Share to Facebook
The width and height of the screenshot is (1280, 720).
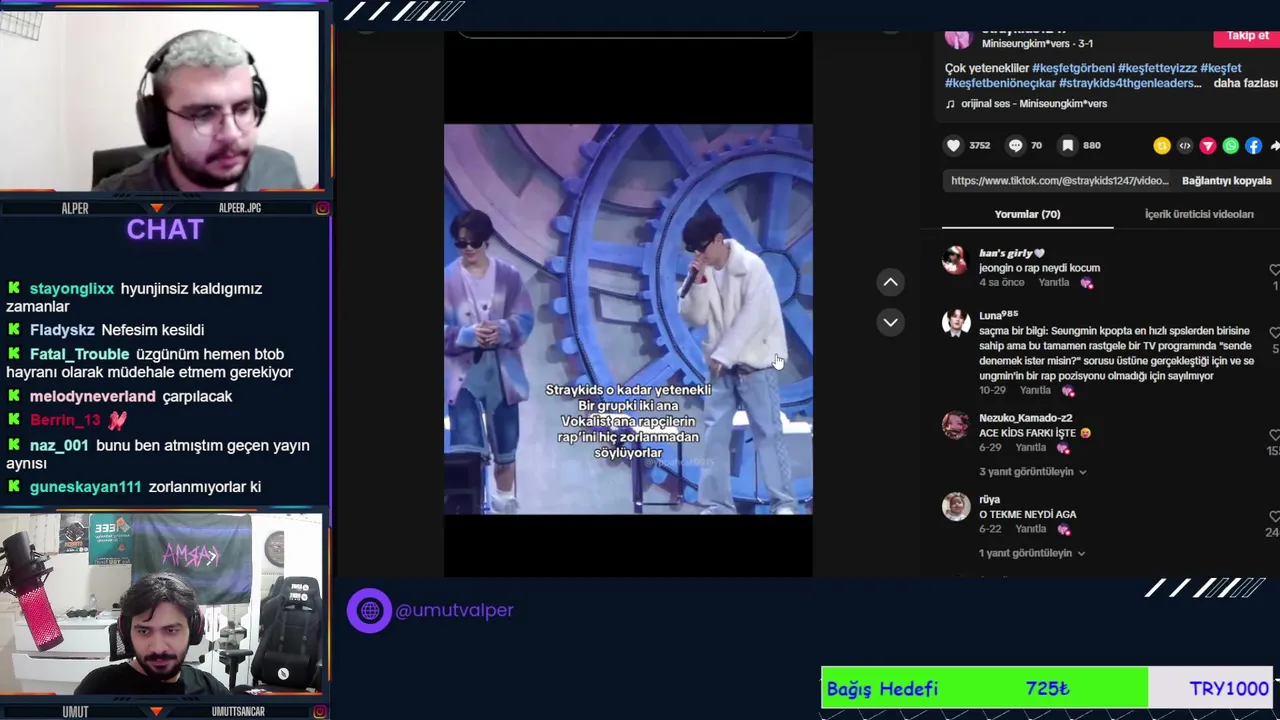point(1254,146)
